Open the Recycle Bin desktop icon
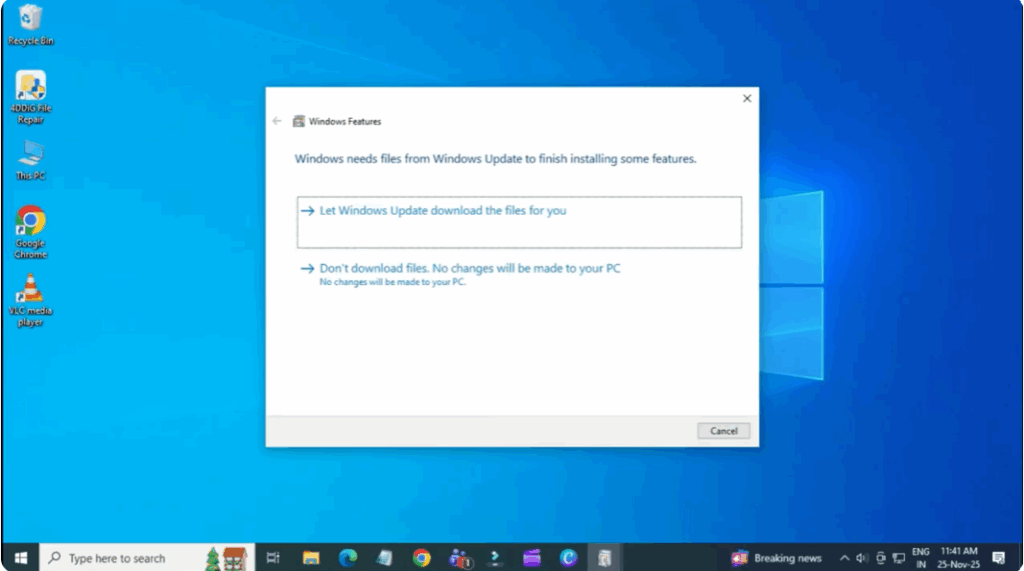1024x571 pixels. point(30,25)
